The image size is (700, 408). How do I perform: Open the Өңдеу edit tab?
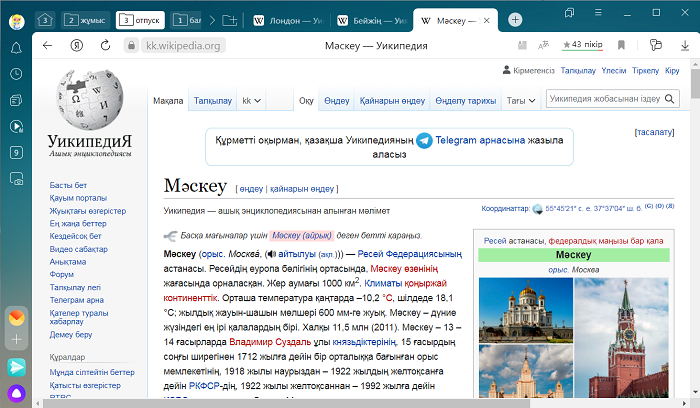(x=337, y=101)
